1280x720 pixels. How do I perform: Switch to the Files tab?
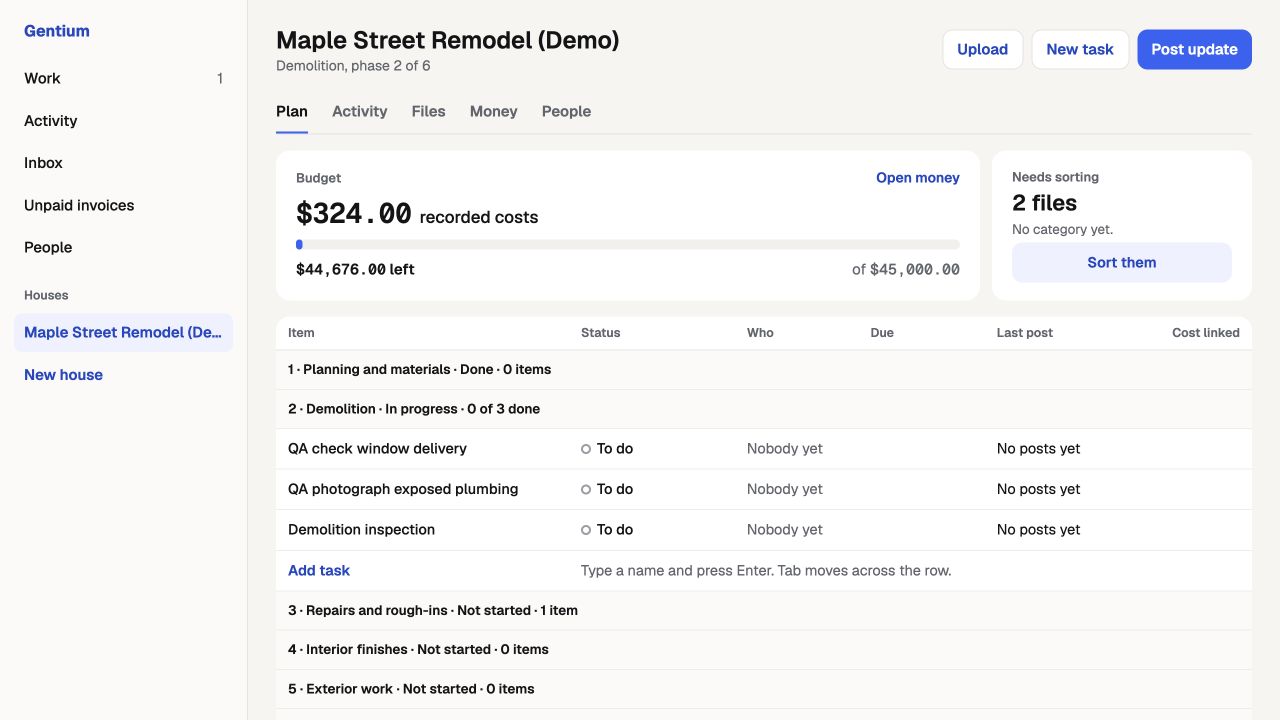[x=428, y=112]
